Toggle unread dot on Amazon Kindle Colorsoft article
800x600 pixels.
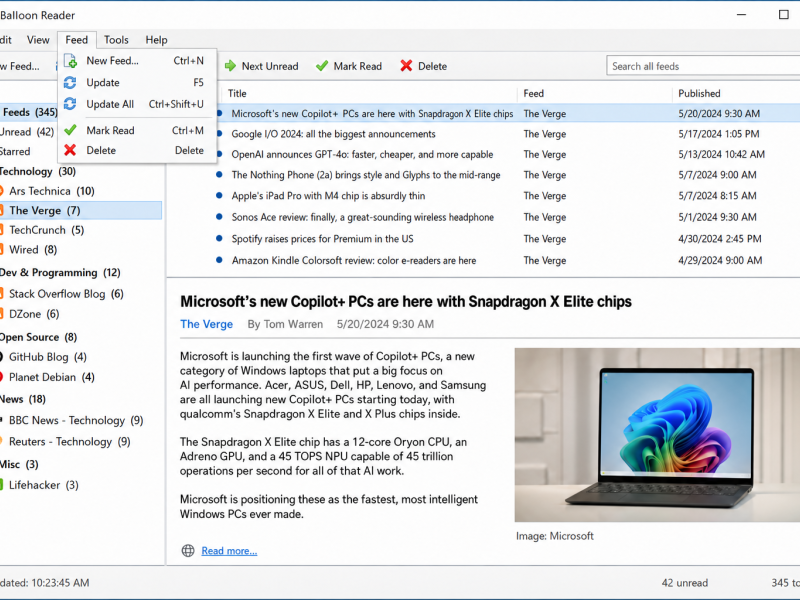pyautogui.click(x=219, y=260)
